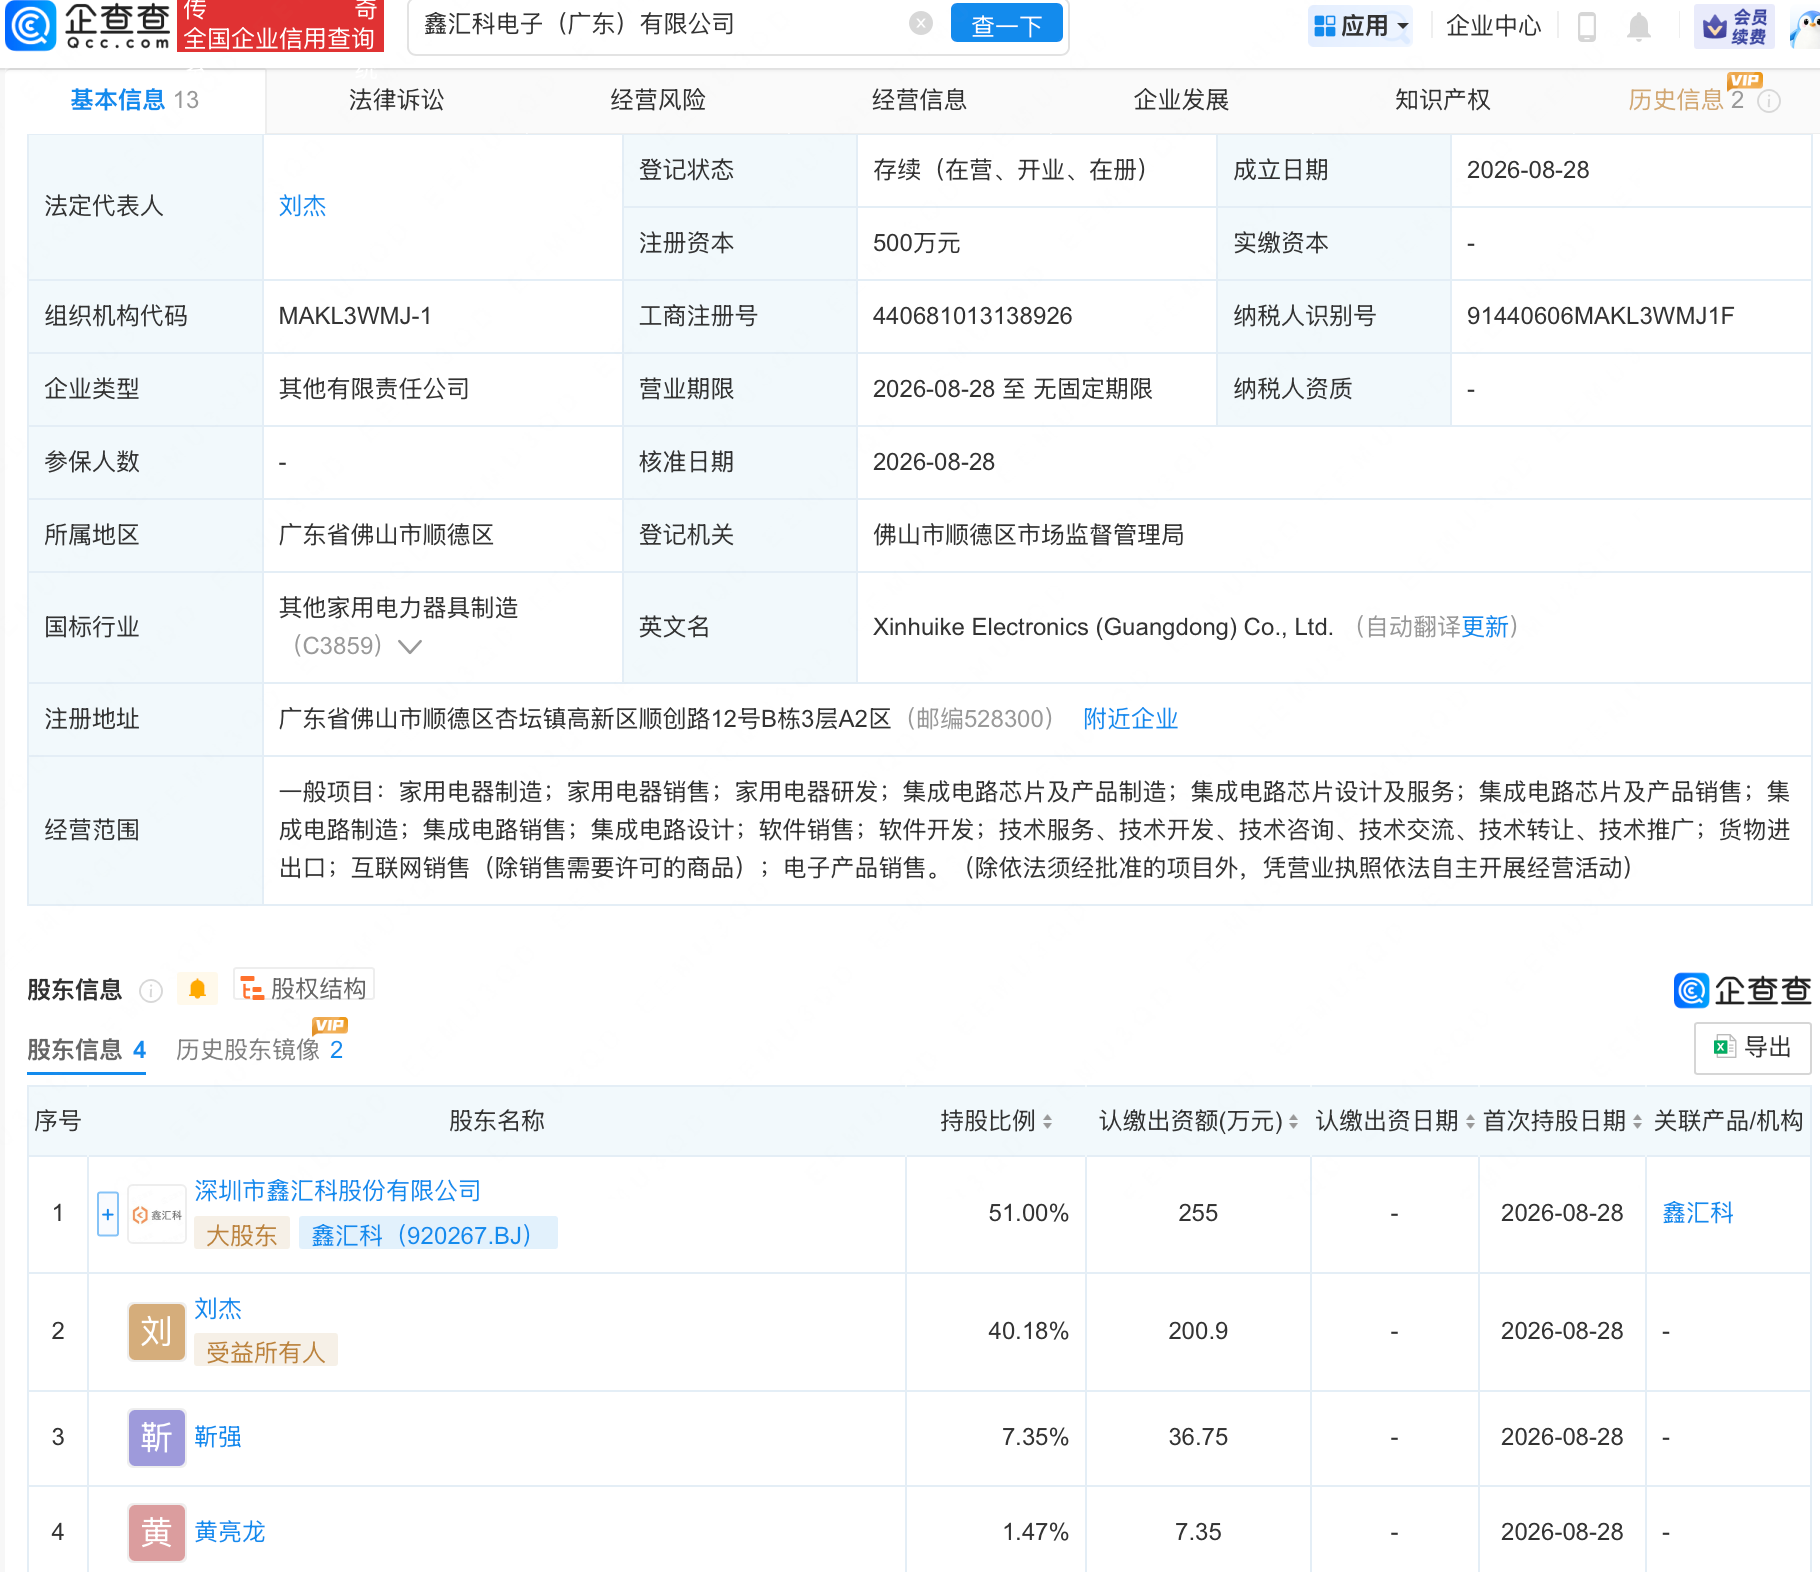This screenshot has width=1820, height=1572.
Task: Click the 36.75 subscribed amount cell
Action: coord(1198,1437)
